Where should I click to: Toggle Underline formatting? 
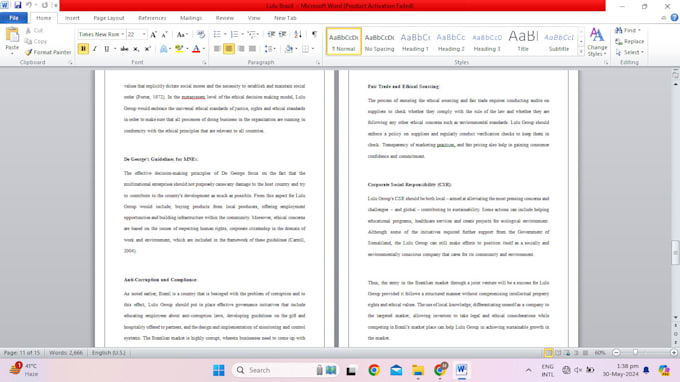pyautogui.click(x=107, y=49)
